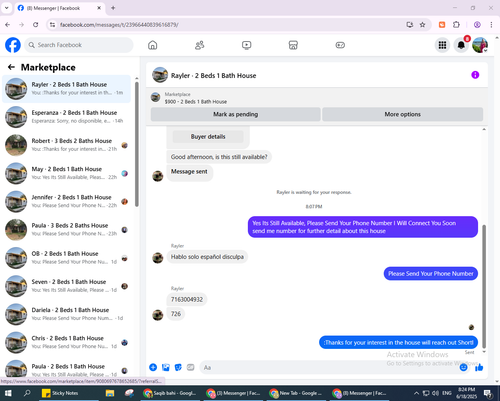Switch to the Messenger | Facebook browser tab

point(59,8)
